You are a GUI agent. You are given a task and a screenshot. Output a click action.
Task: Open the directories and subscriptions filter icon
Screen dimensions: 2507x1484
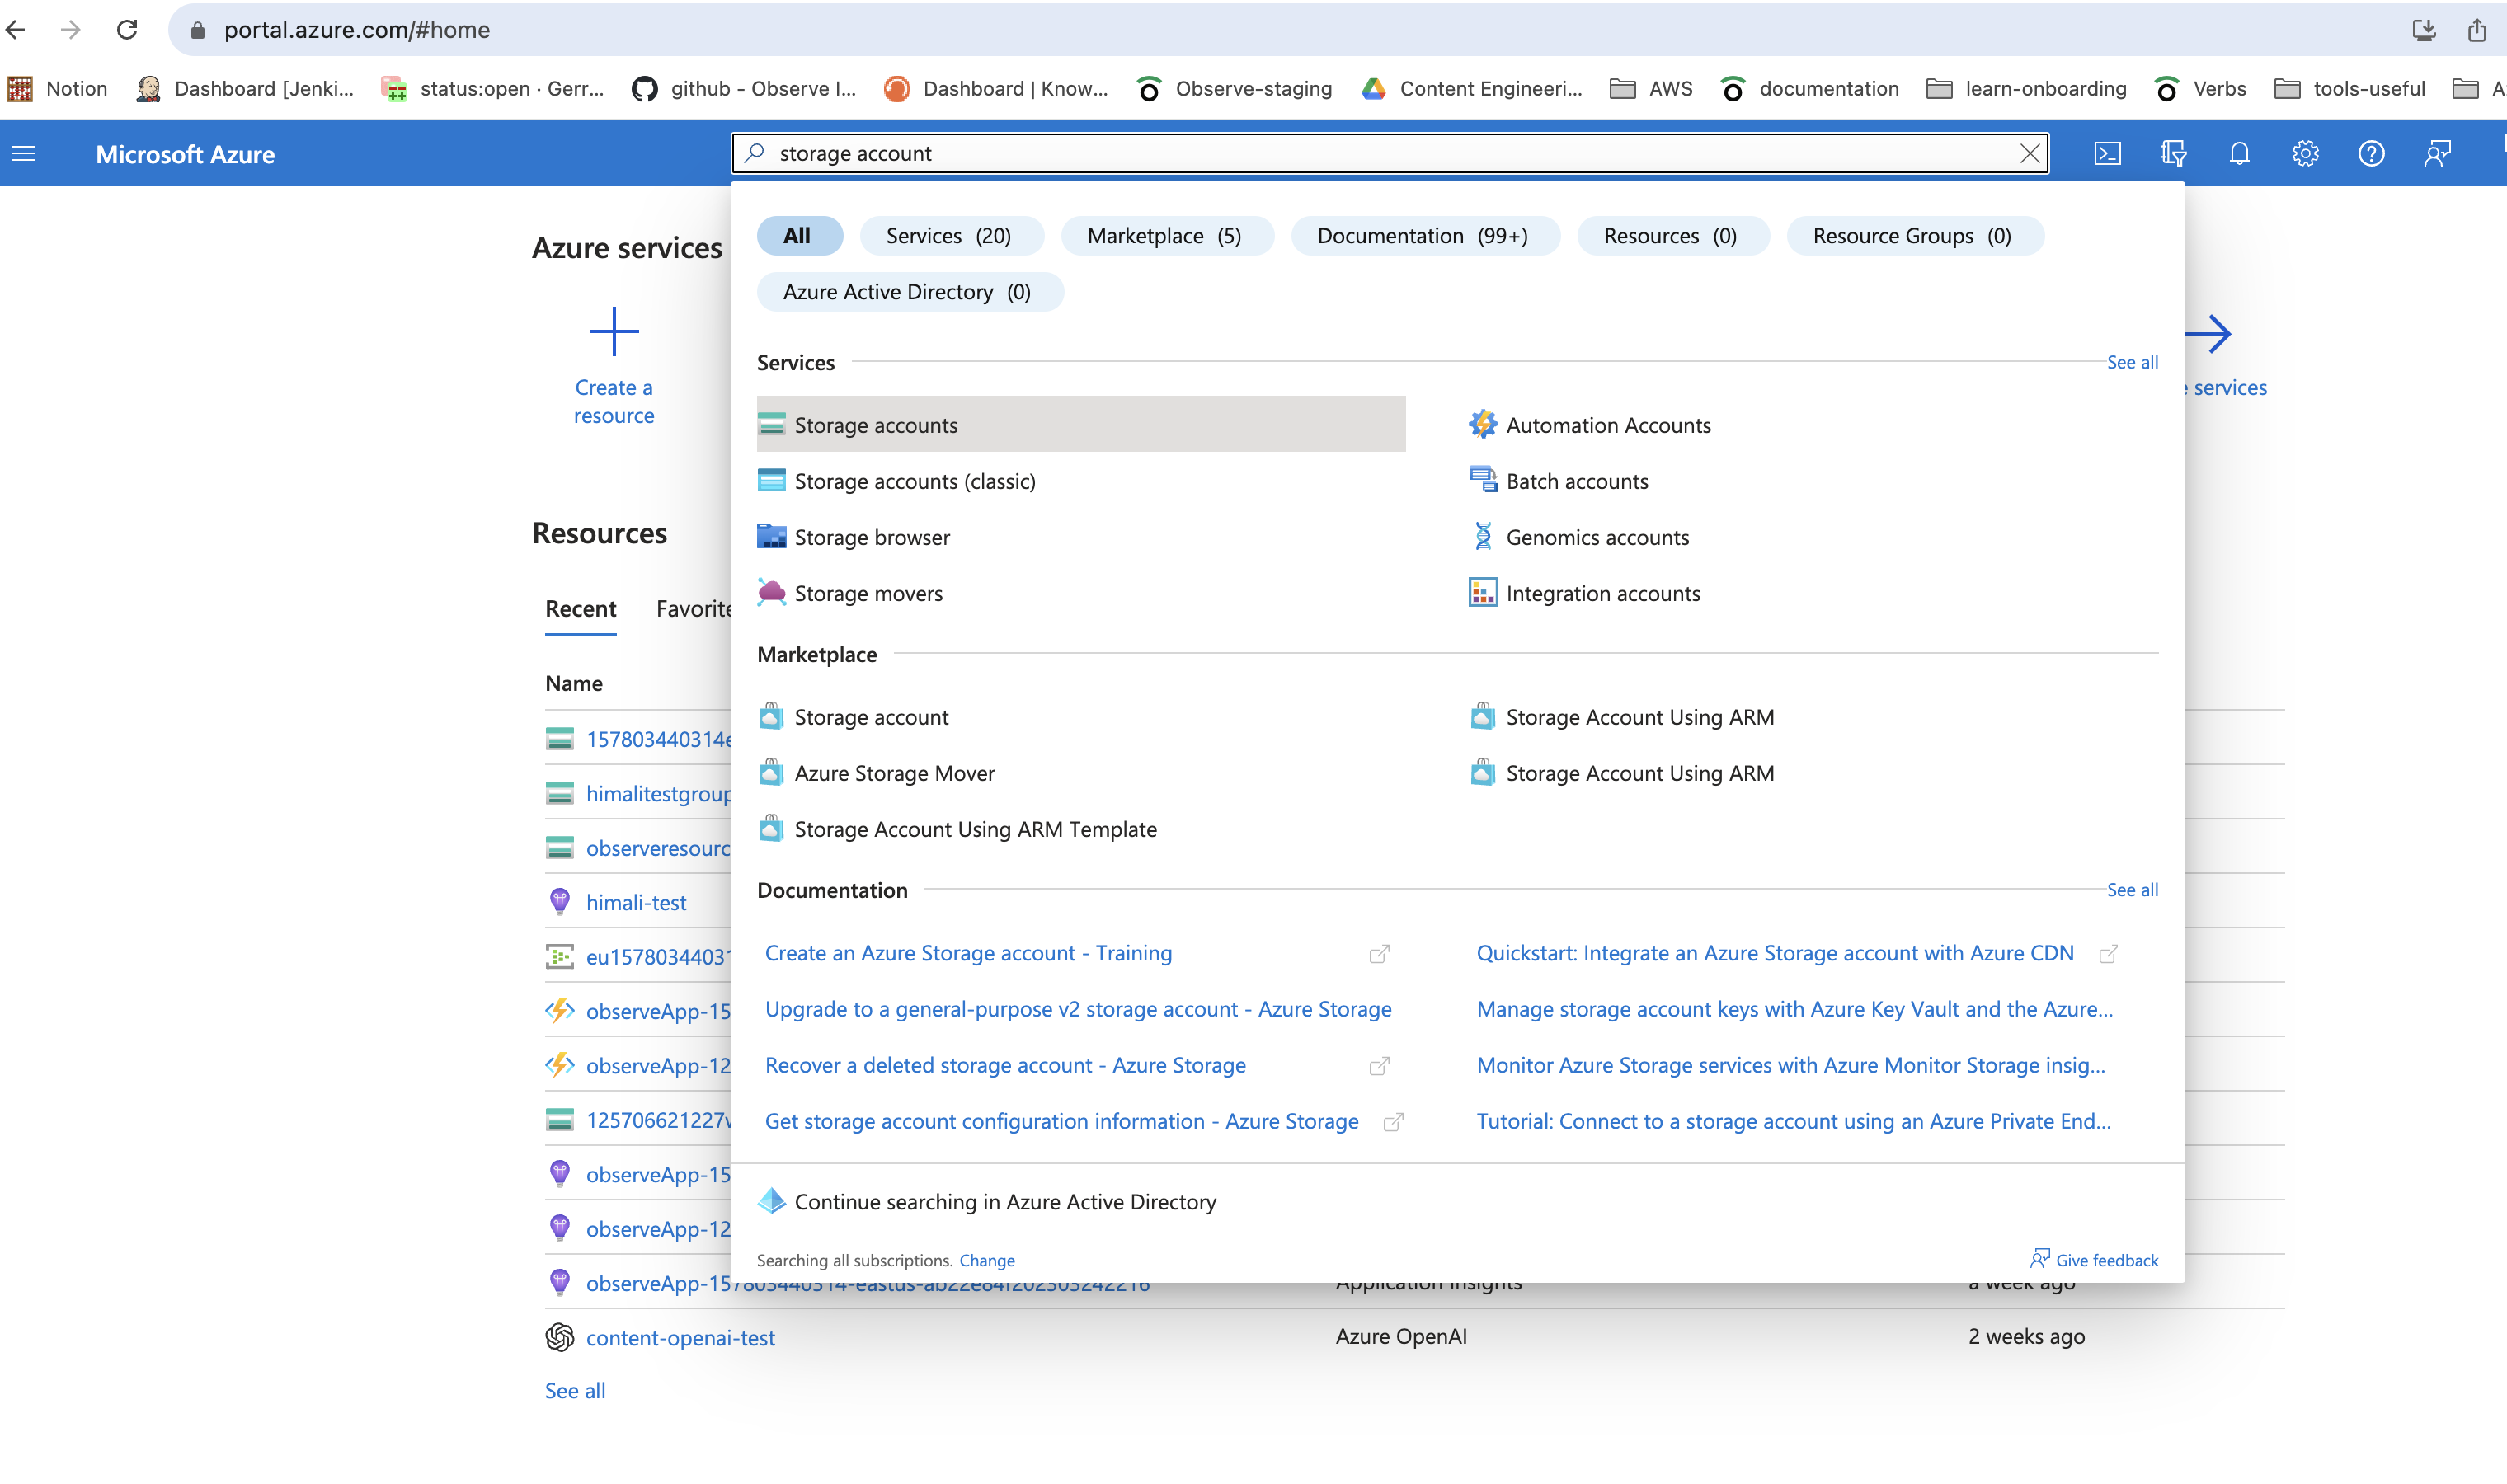2173,154
